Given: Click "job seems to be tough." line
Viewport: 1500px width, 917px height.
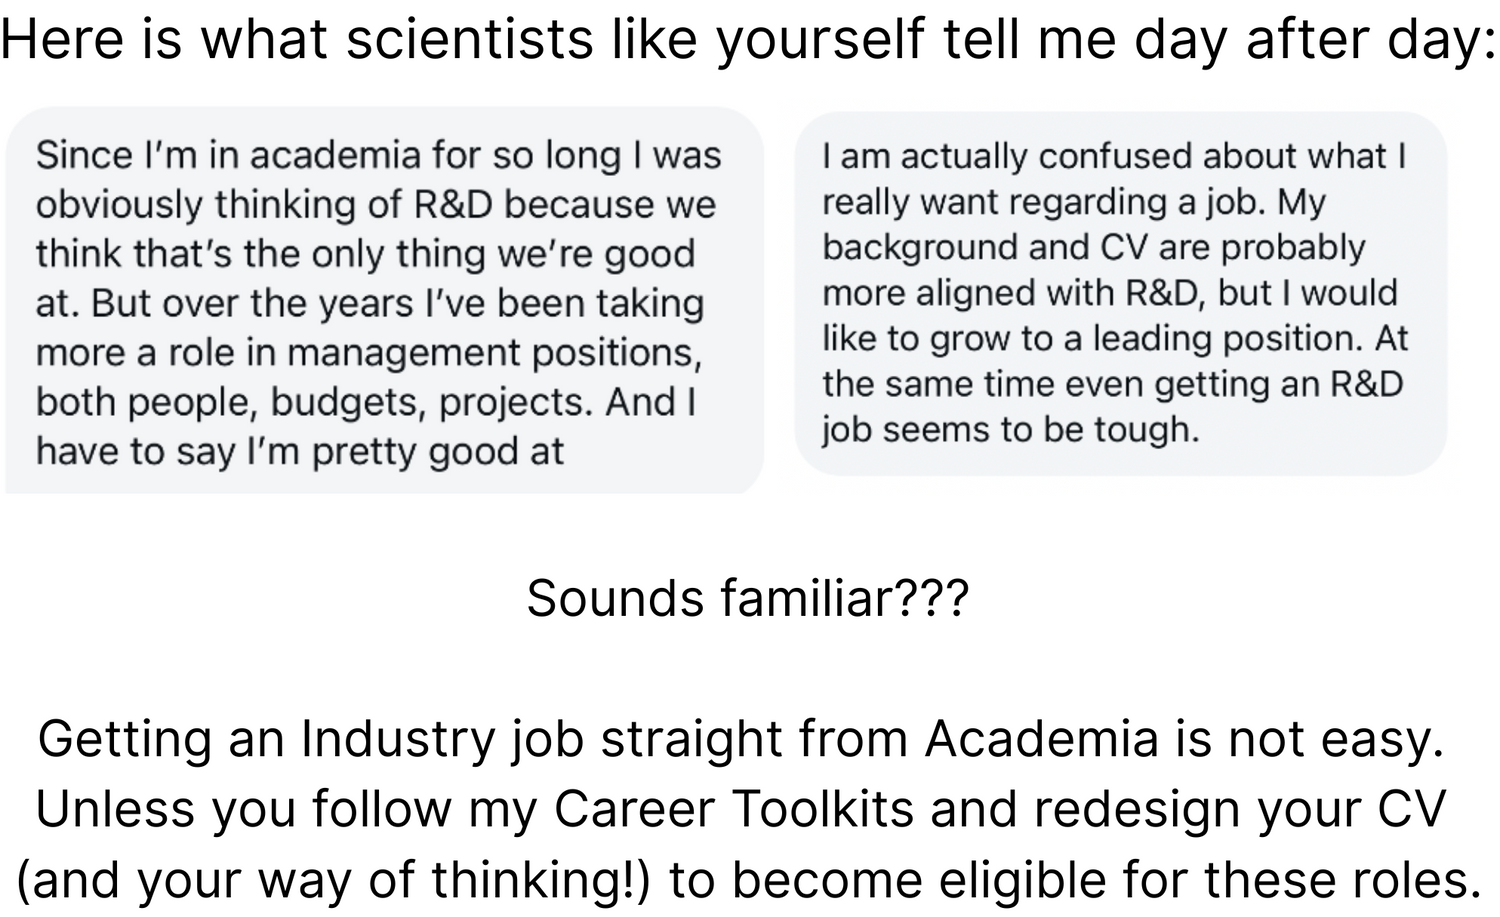Looking at the screenshot, I should 1011,430.
